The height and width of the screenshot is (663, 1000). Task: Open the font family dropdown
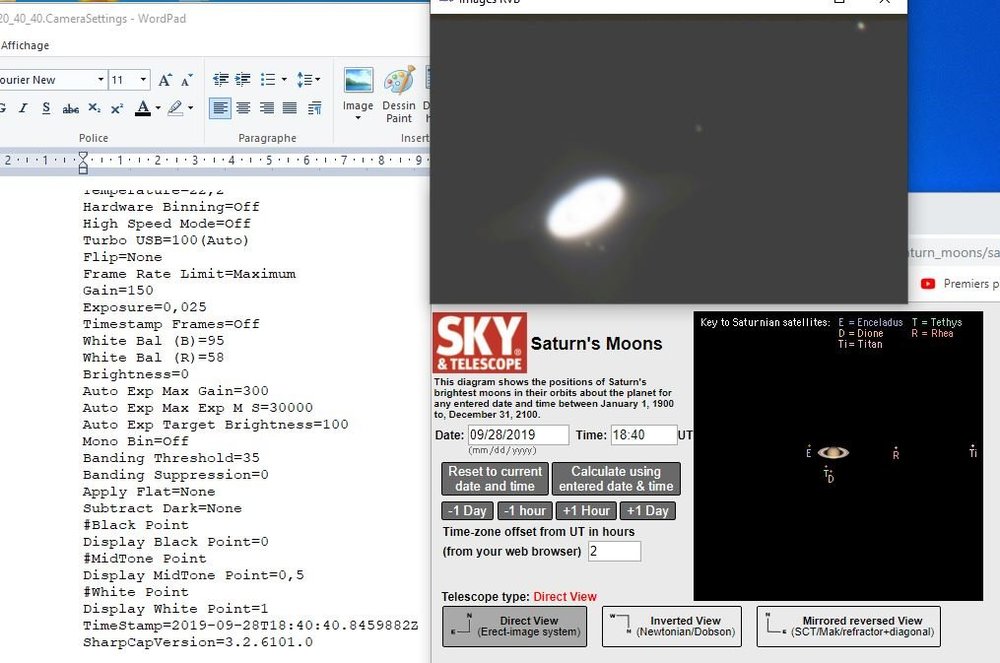click(101, 79)
